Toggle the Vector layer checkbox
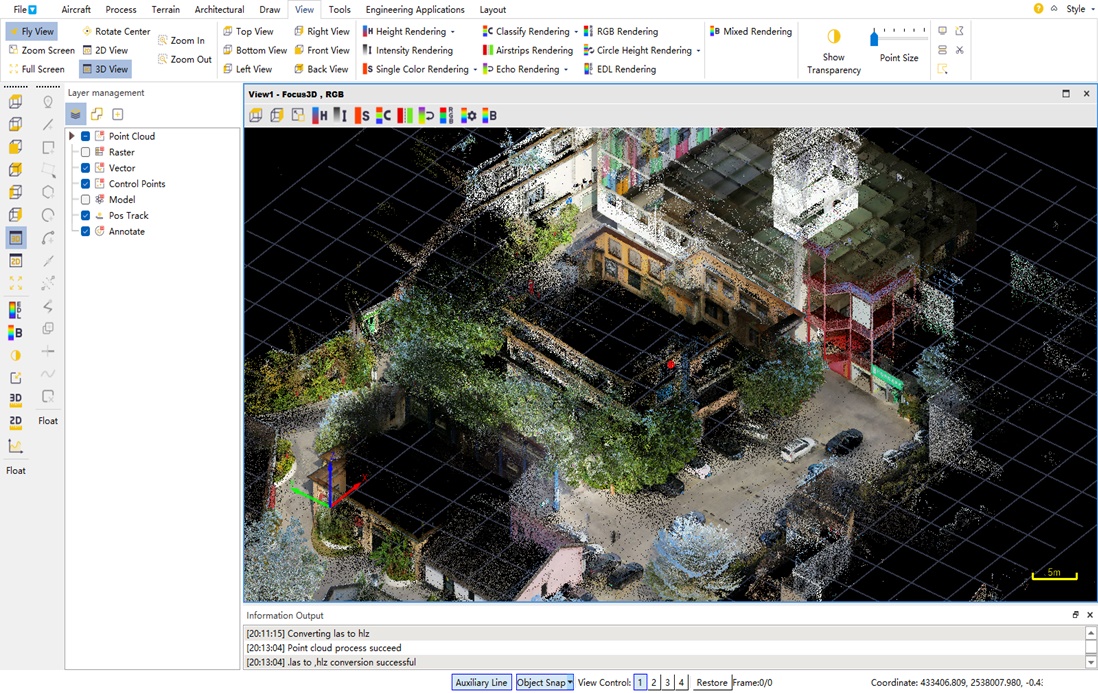Screen dimensions: 1098x693 coord(85,168)
